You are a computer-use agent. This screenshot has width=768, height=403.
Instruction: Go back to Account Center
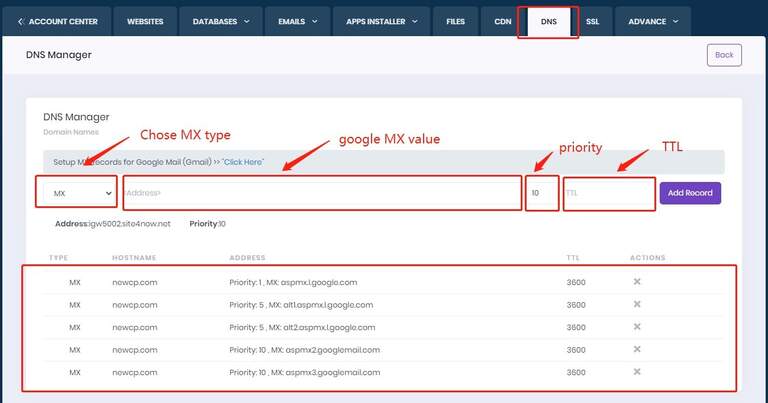pos(57,22)
